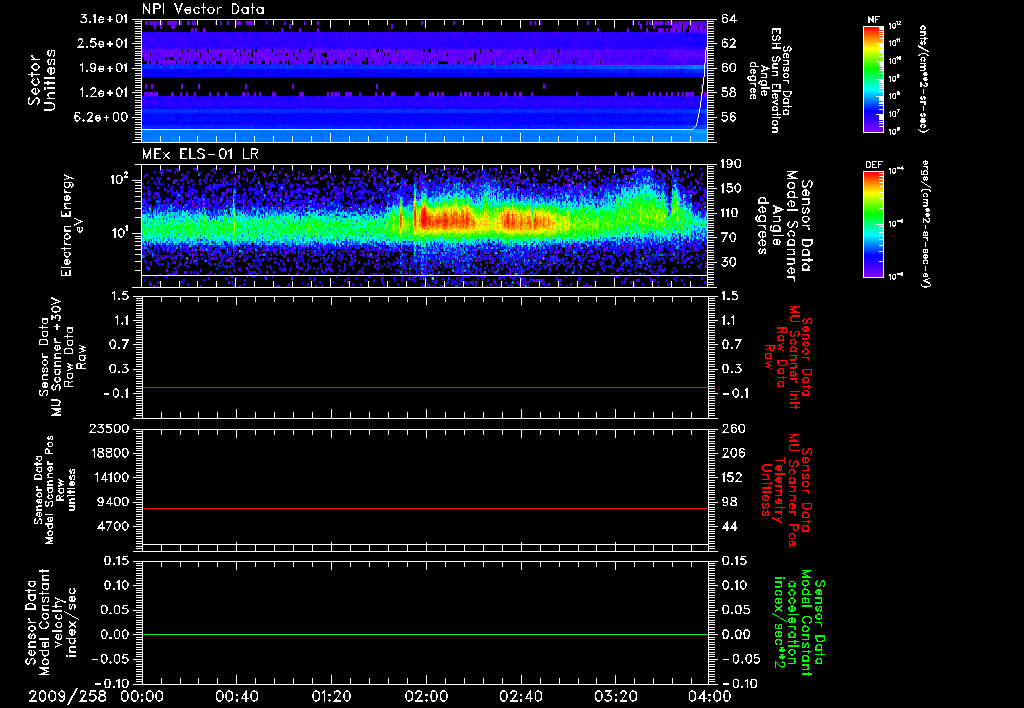Click the 02:00 time axis label
The width and height of the screenshot is (1024, 708).
click(426, 696)
